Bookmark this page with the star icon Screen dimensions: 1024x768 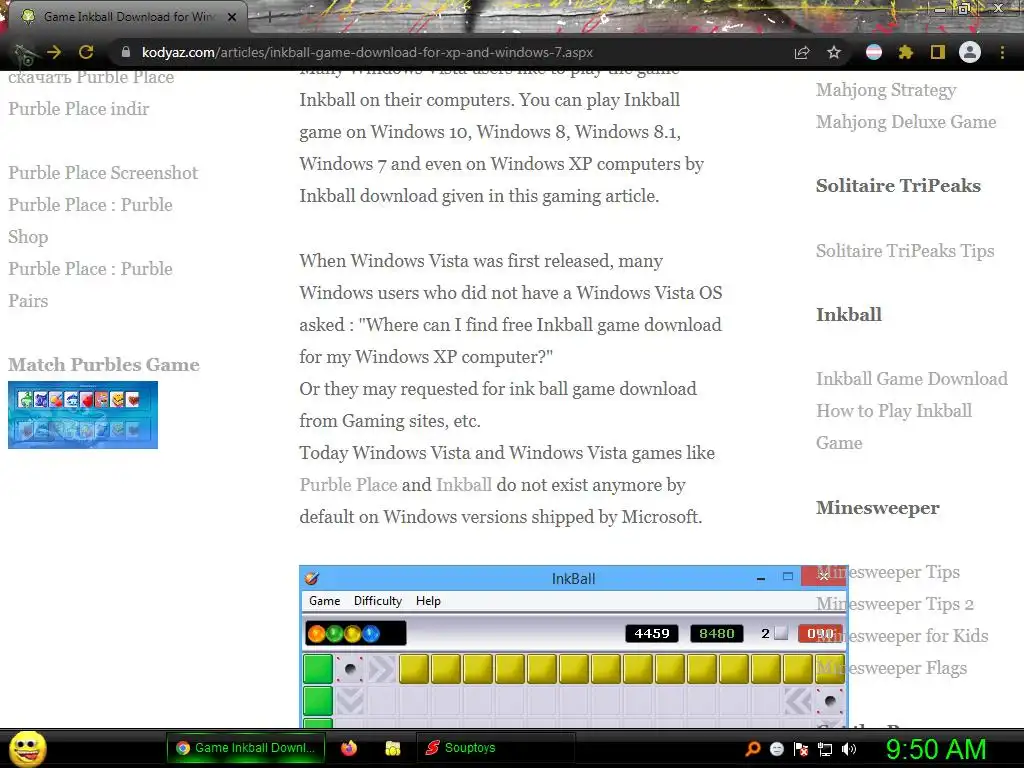(834, 52)
